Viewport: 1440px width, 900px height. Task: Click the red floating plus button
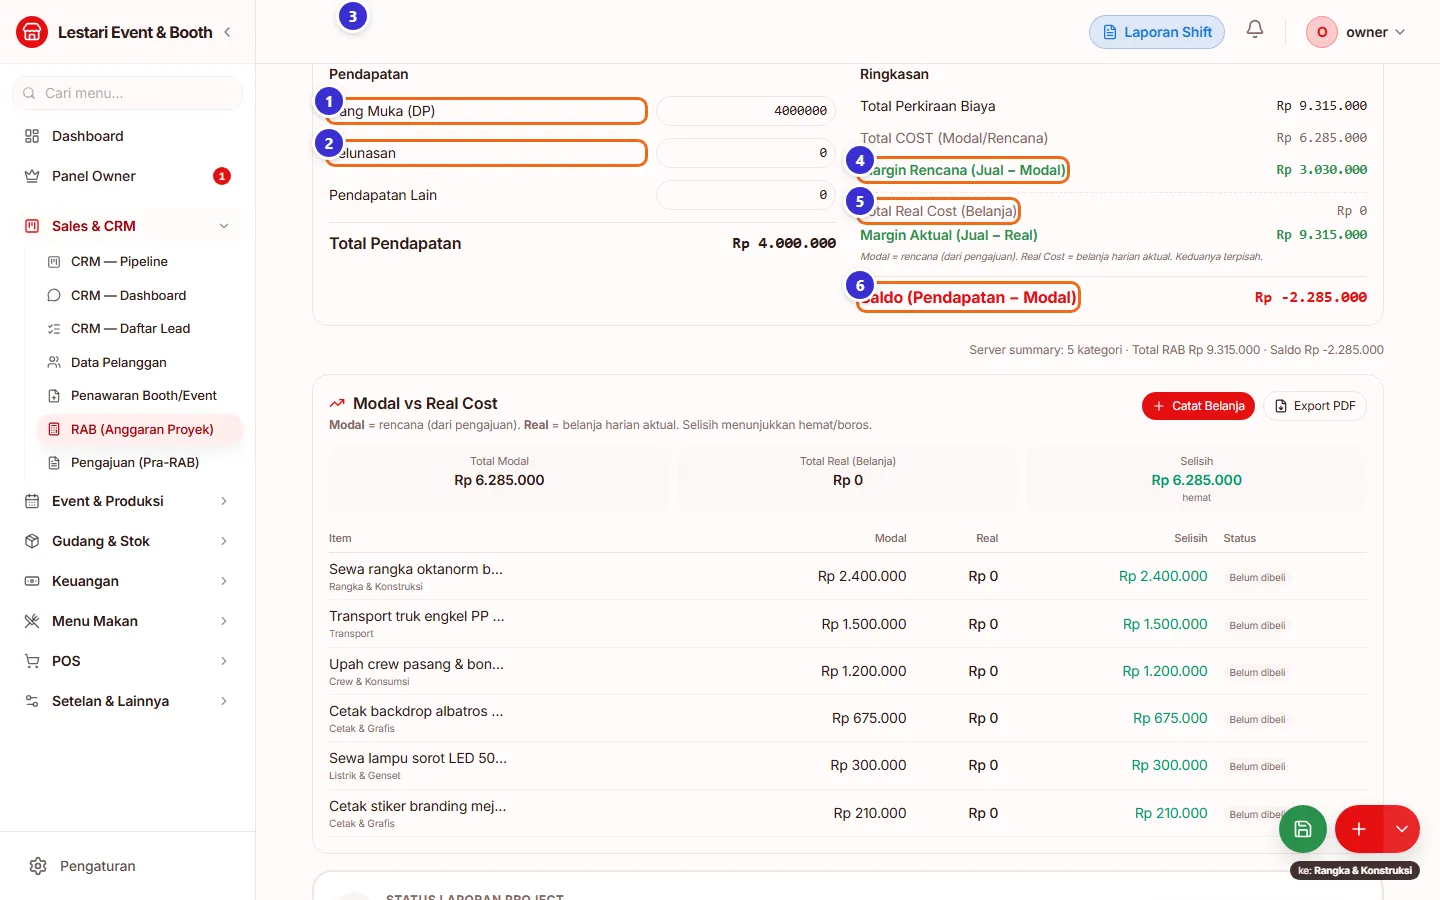tap(1359, 829)
